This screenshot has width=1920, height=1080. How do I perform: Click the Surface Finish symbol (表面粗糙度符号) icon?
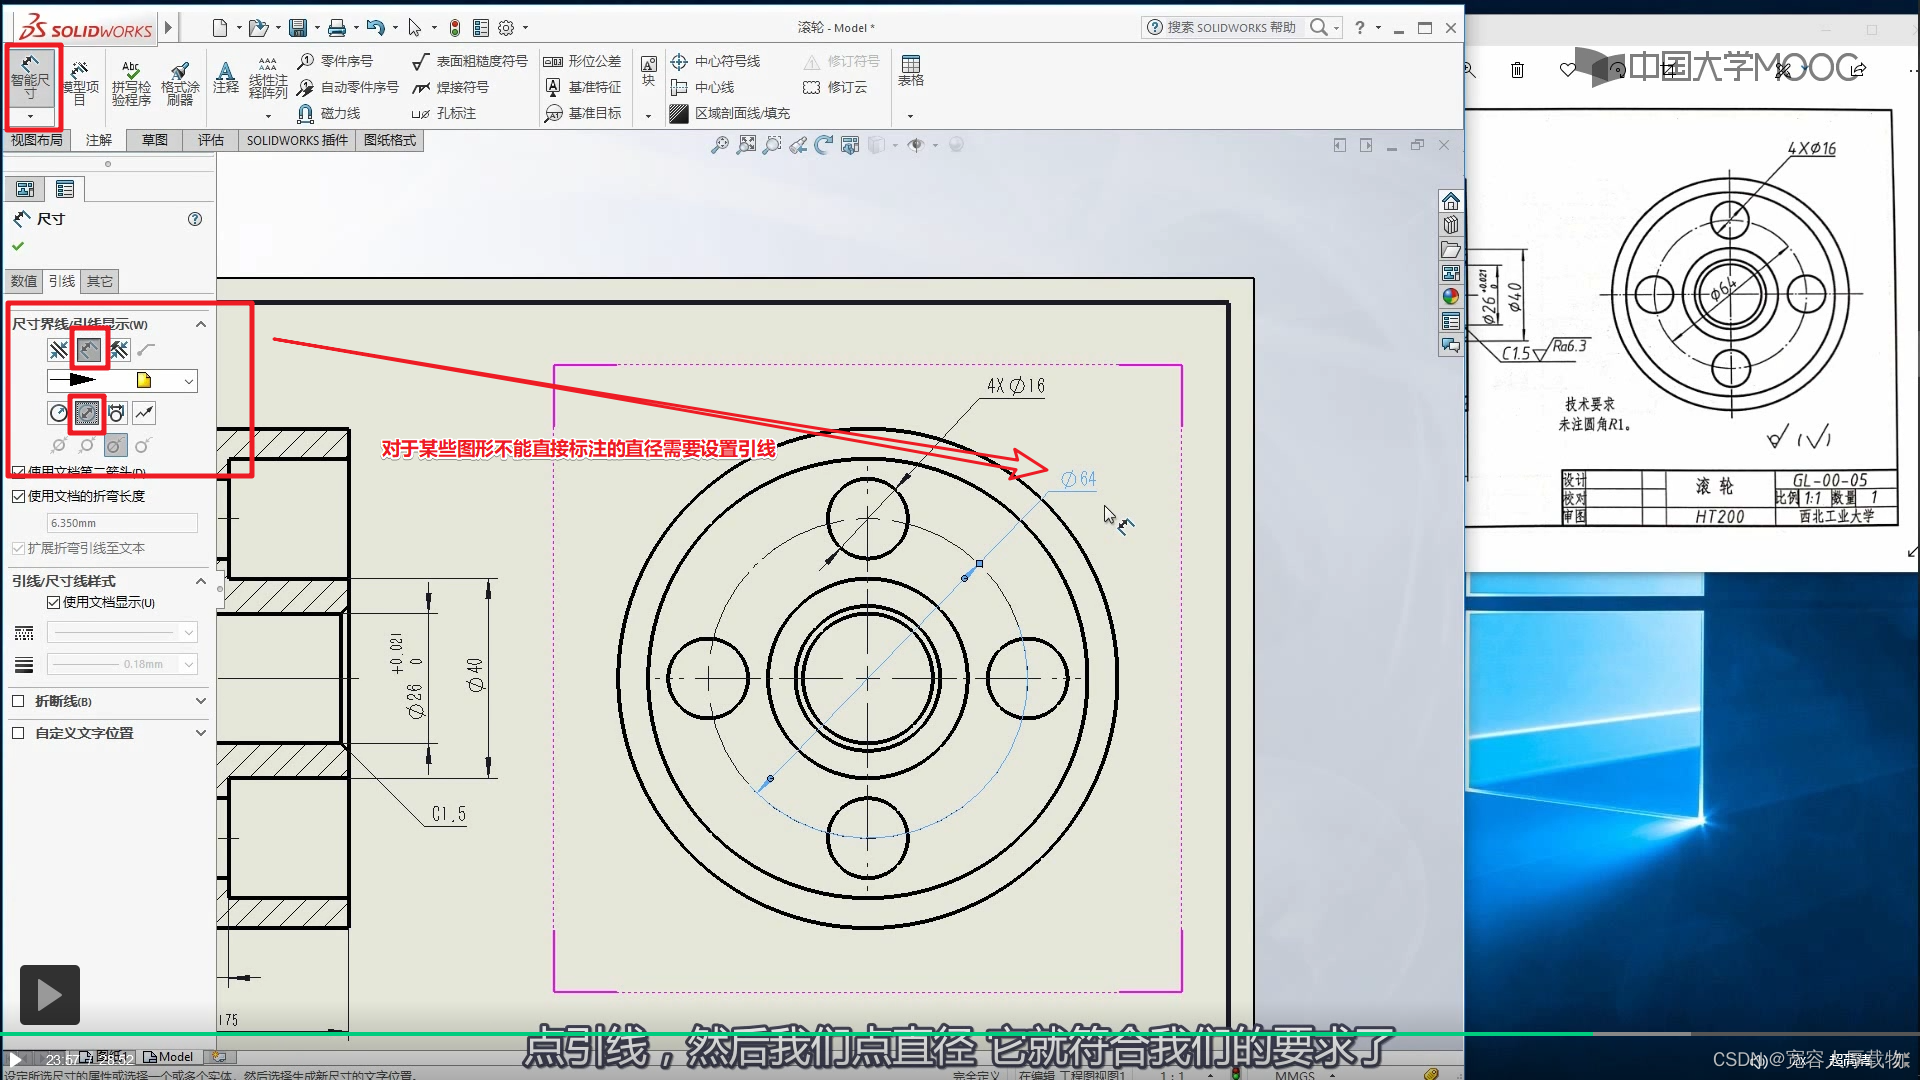(x=421, y=62)
